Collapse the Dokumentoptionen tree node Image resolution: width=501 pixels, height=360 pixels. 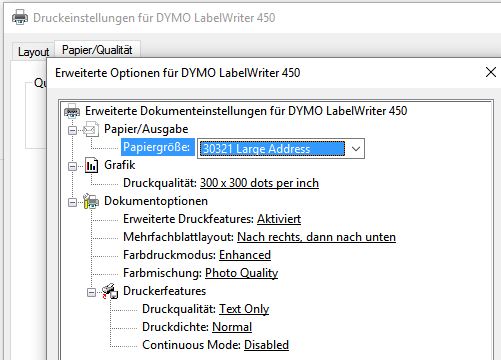[72, 202]
